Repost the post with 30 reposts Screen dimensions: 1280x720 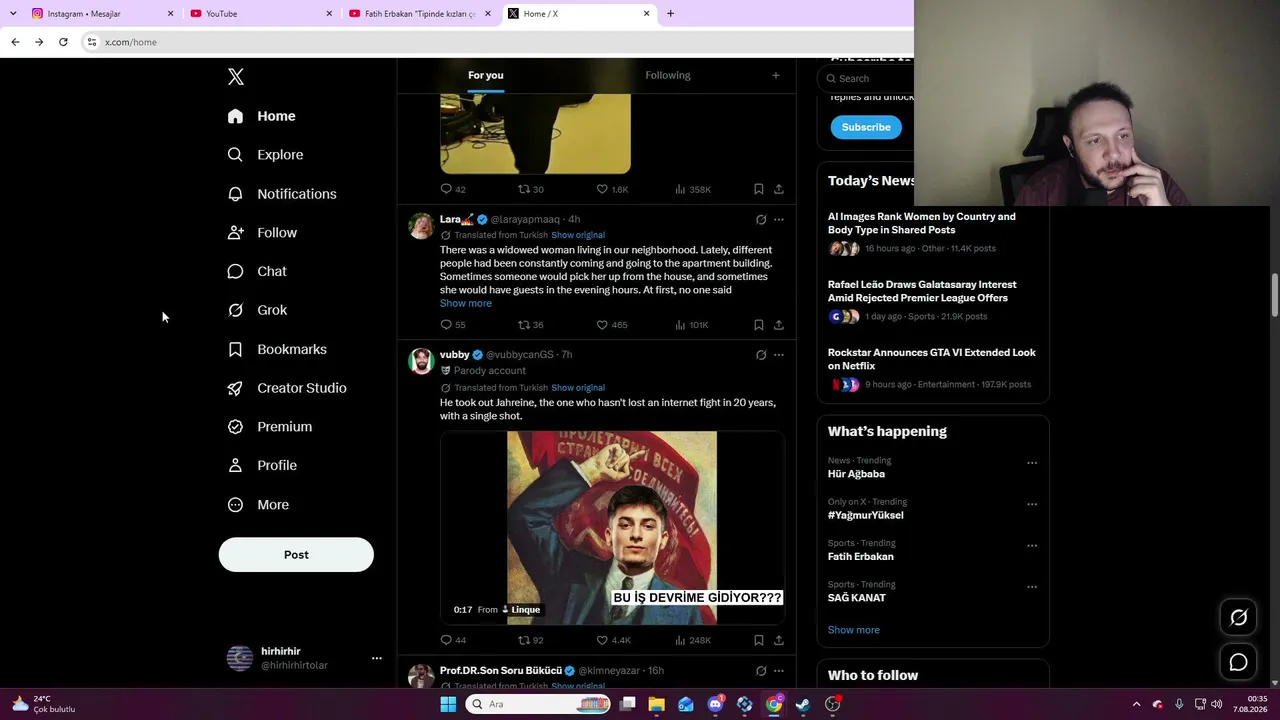pos(524,189)
